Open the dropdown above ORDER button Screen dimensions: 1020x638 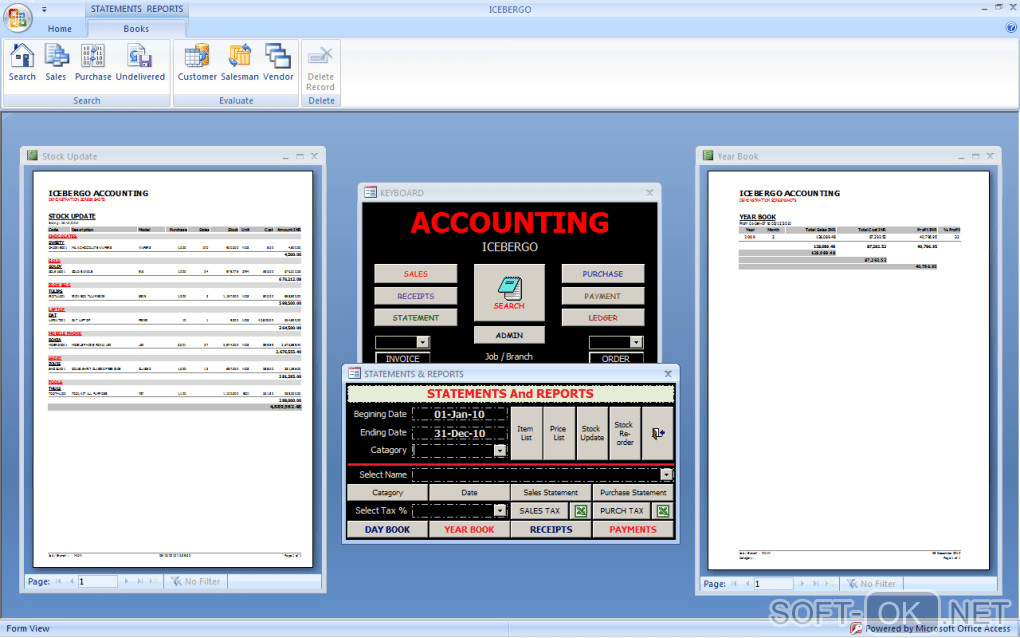click(636, 342)
